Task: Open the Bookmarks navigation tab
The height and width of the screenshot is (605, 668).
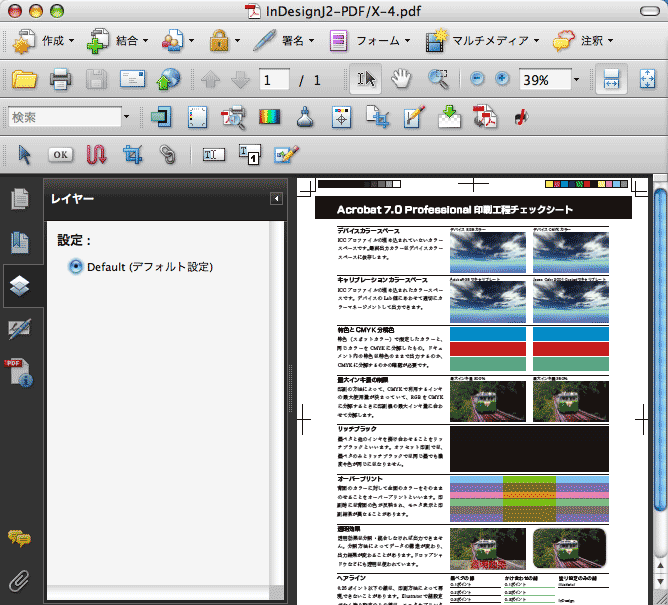Action: point(20,243)
